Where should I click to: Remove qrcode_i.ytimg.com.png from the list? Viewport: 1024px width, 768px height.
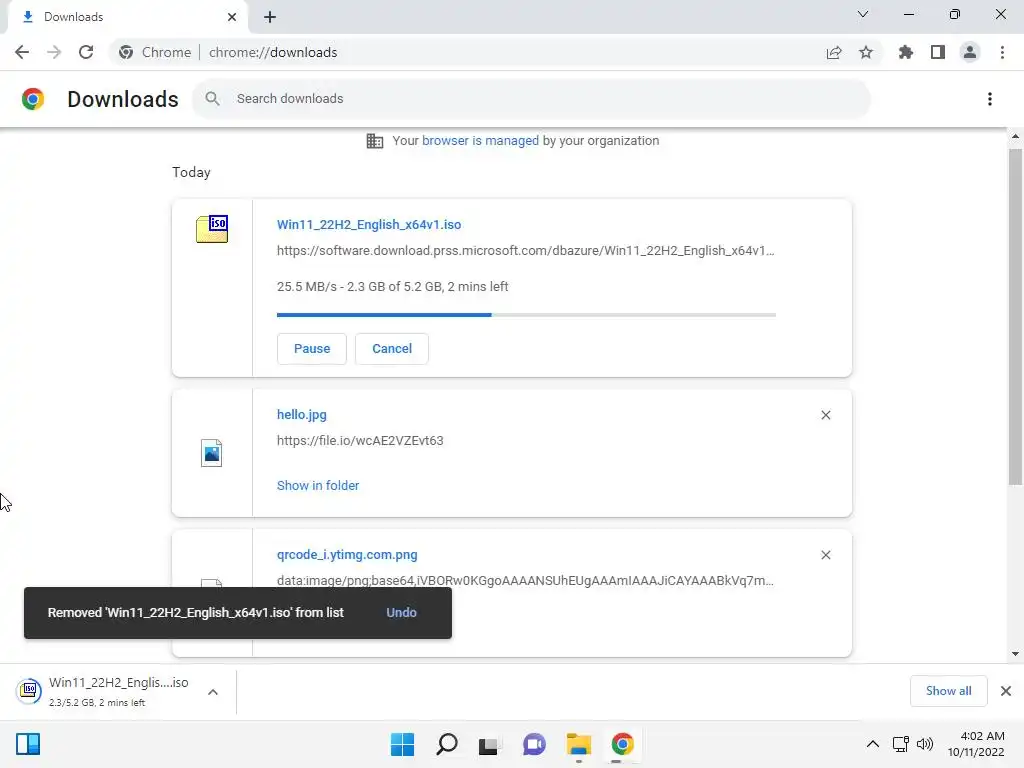click(x=825, y=554)
